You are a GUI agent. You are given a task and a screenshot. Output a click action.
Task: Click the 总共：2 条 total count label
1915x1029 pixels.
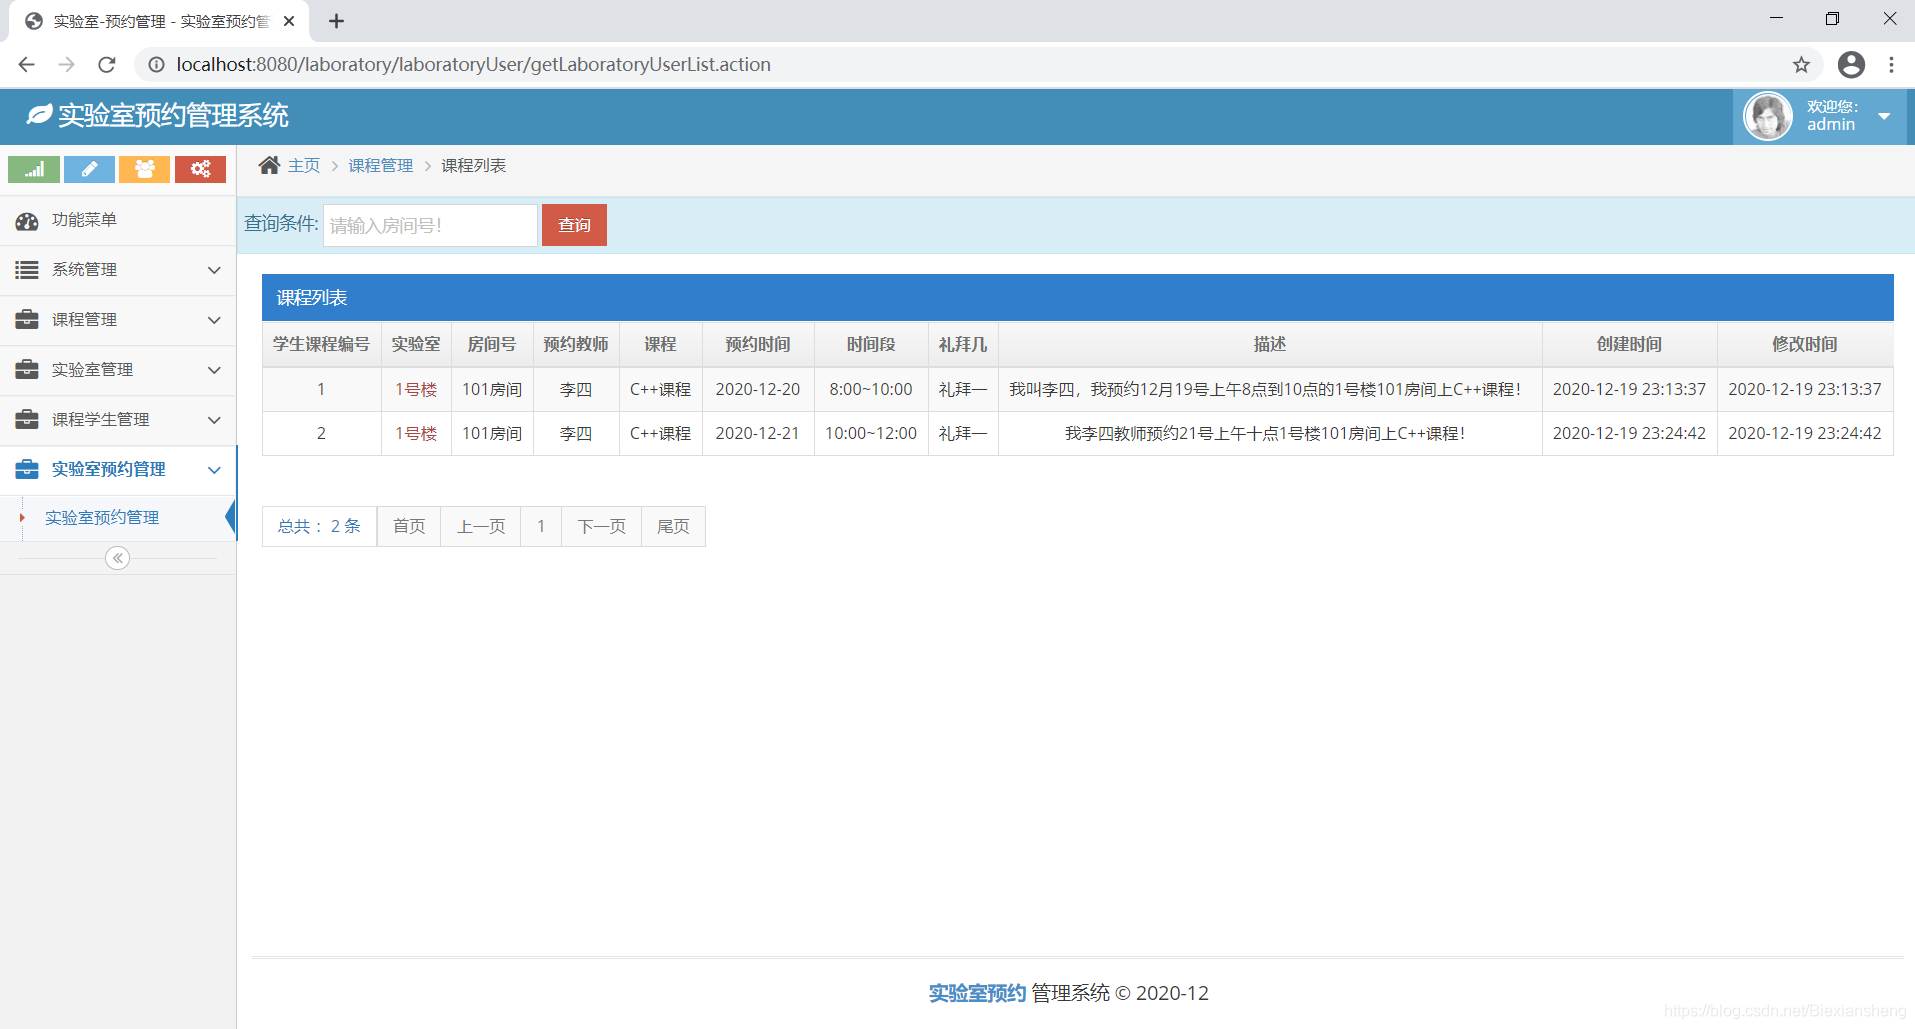tap(319, 527)
